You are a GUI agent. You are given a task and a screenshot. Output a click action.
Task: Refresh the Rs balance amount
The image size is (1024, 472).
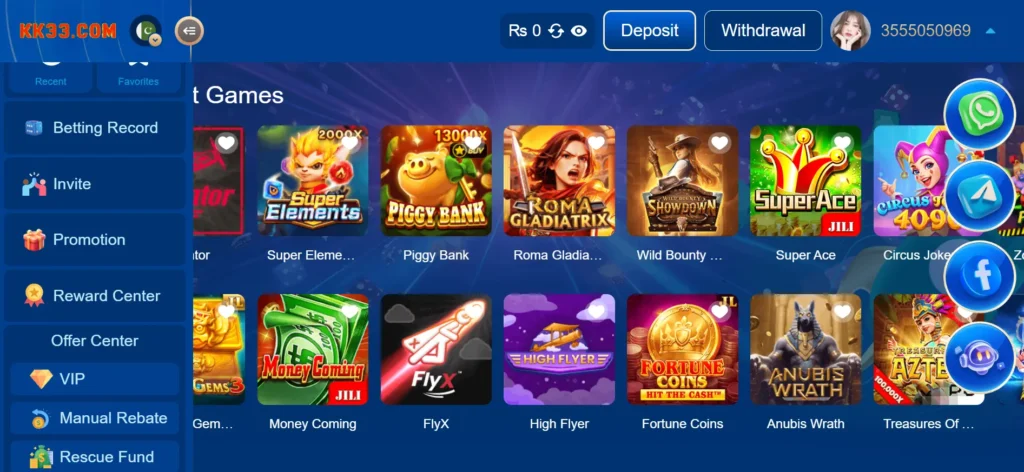pos(556,31)
